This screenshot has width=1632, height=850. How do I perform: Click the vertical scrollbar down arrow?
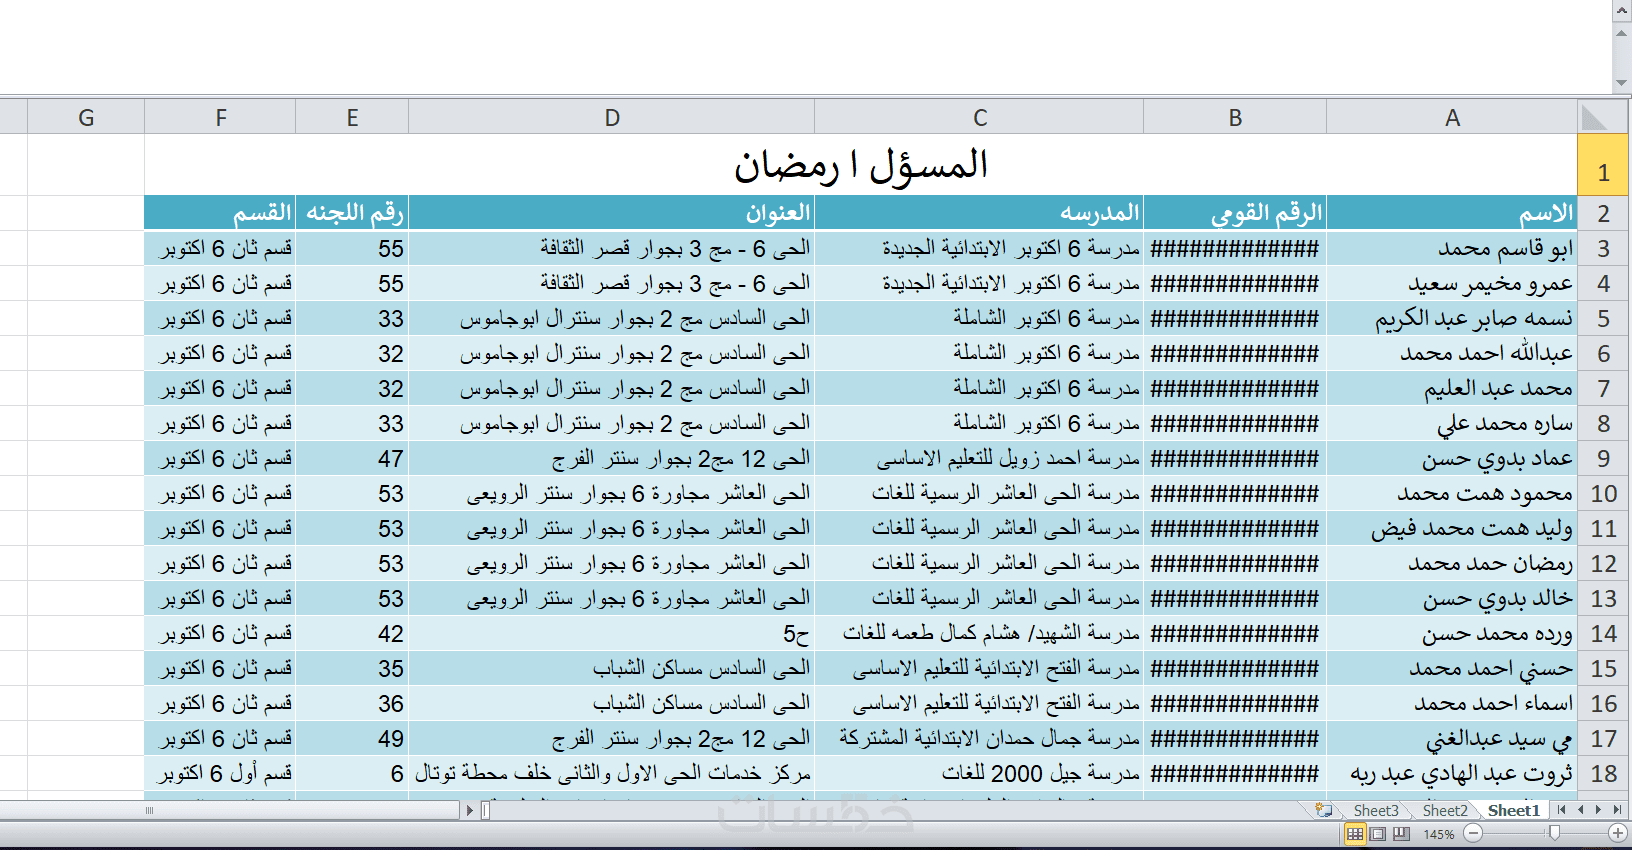[1621, 84]
